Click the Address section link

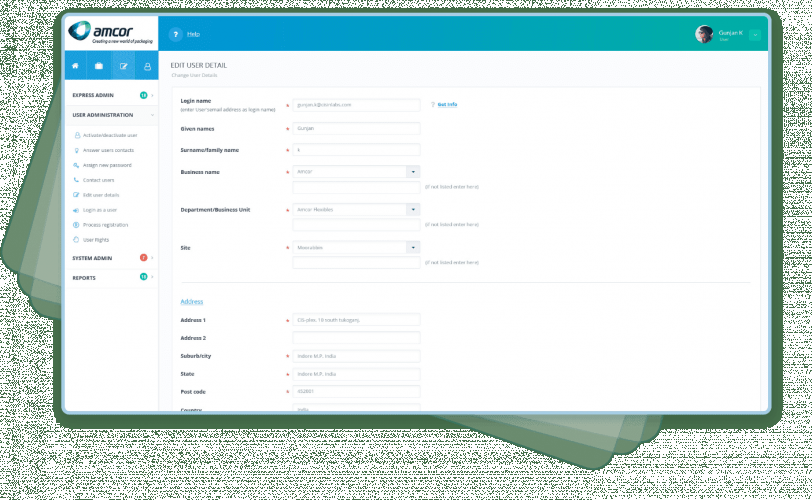192,301
